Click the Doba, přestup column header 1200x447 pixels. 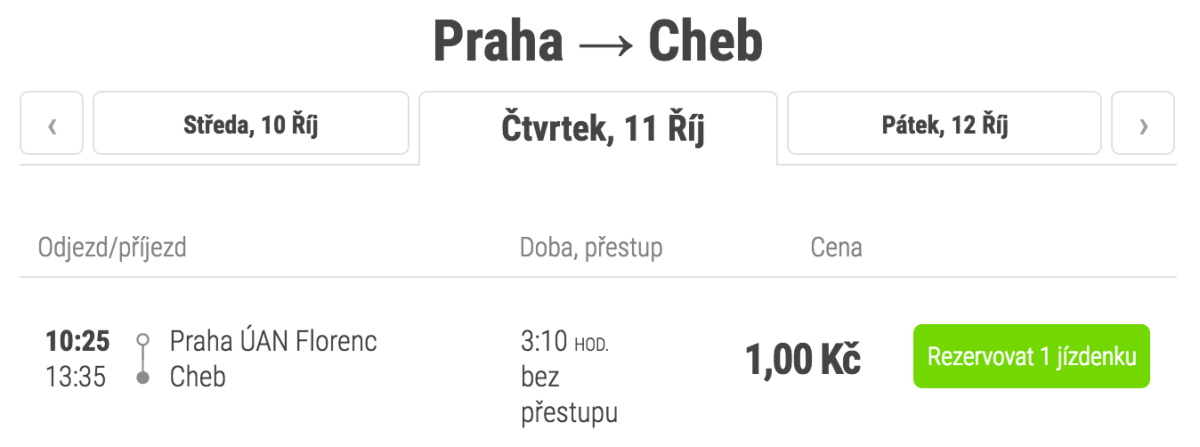[x=591, y=247]
